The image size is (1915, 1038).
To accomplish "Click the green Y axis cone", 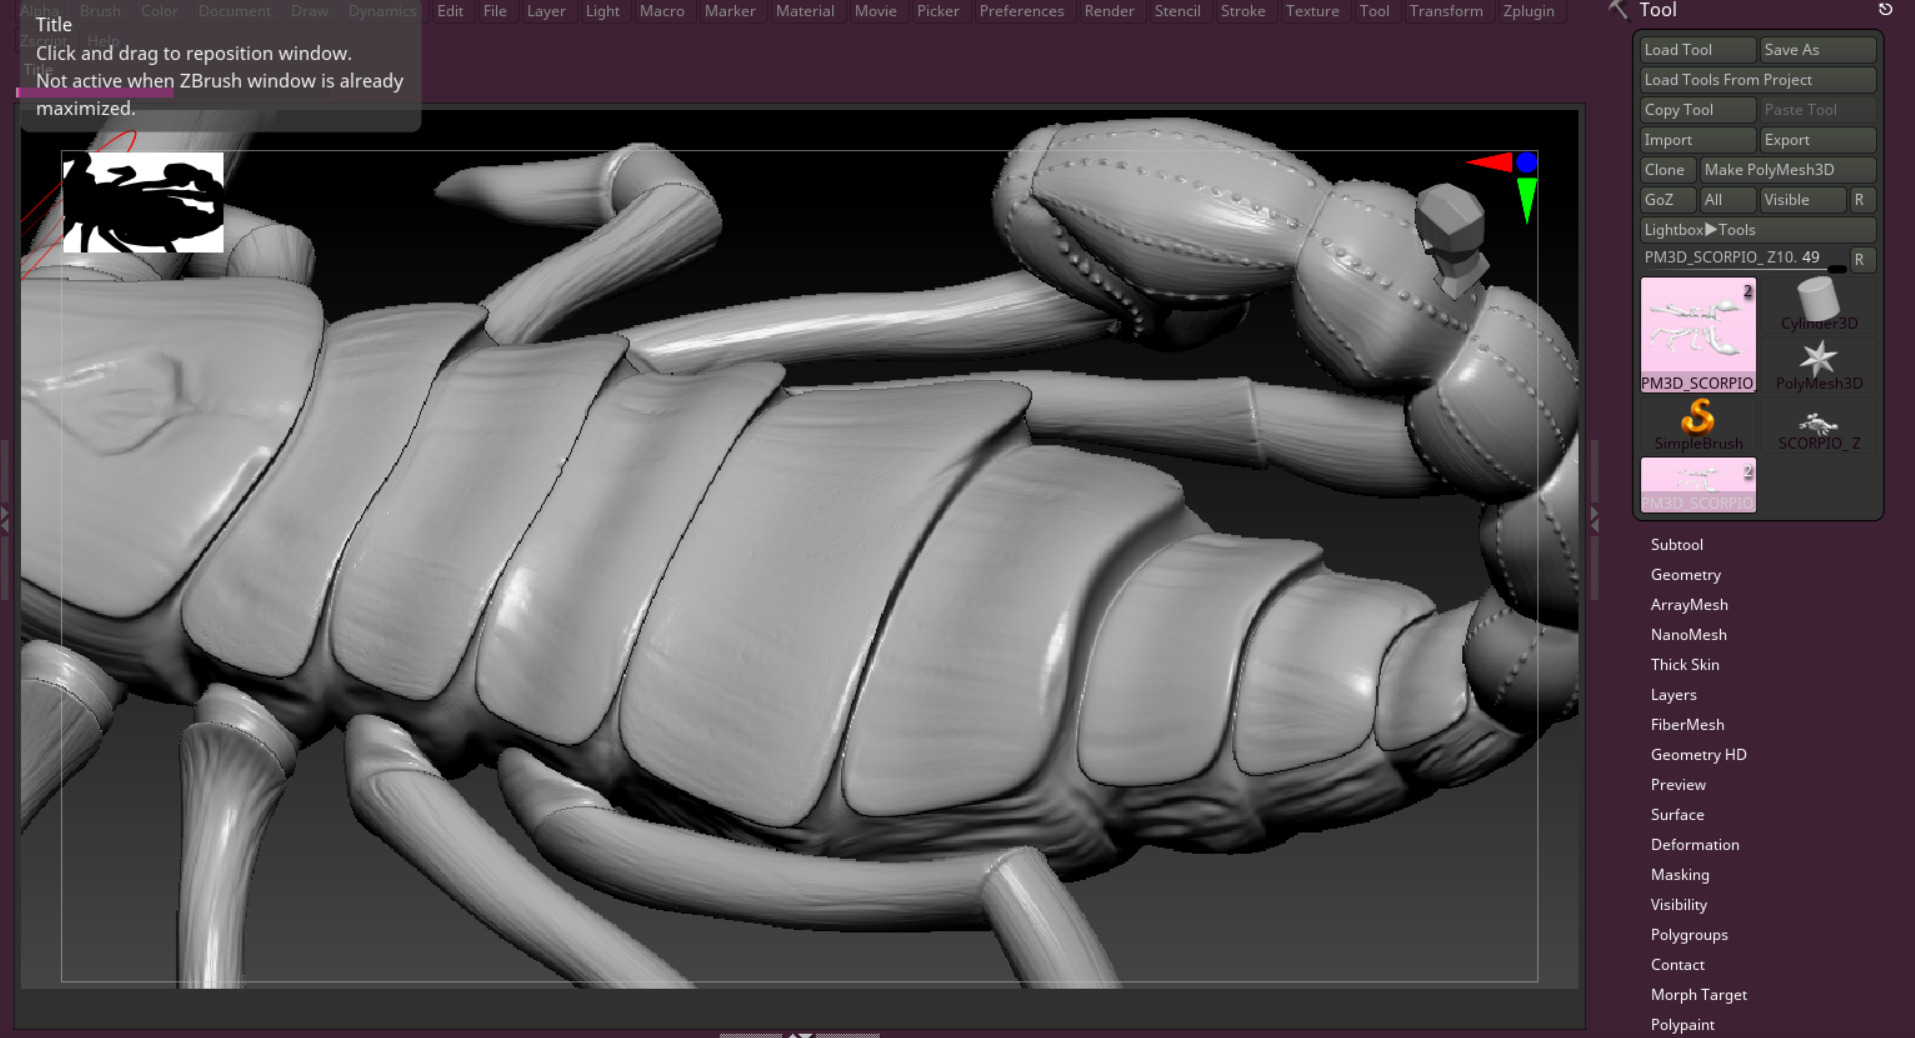I will click(x=1526, y=200).
